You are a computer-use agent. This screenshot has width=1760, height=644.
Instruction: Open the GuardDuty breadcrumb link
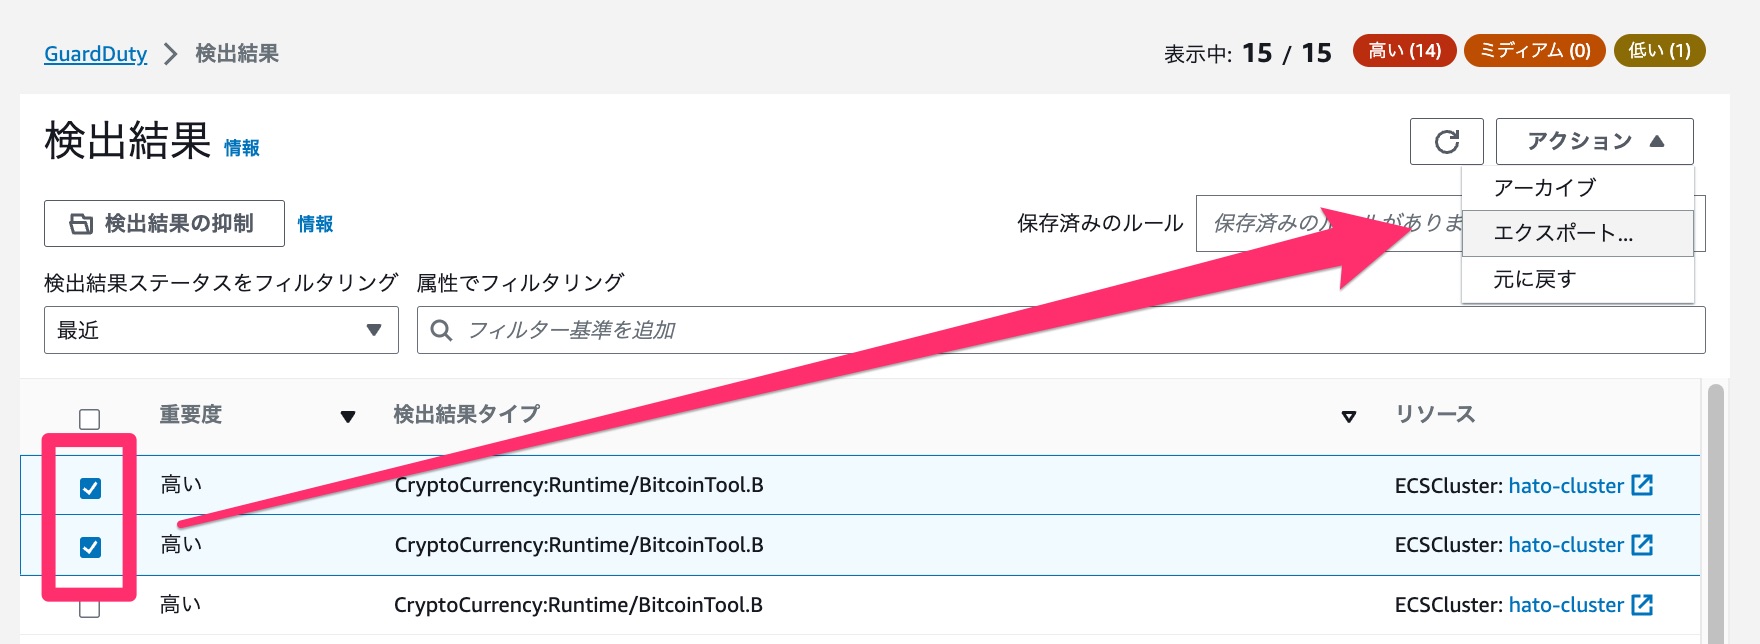click(x=95, y=54)
